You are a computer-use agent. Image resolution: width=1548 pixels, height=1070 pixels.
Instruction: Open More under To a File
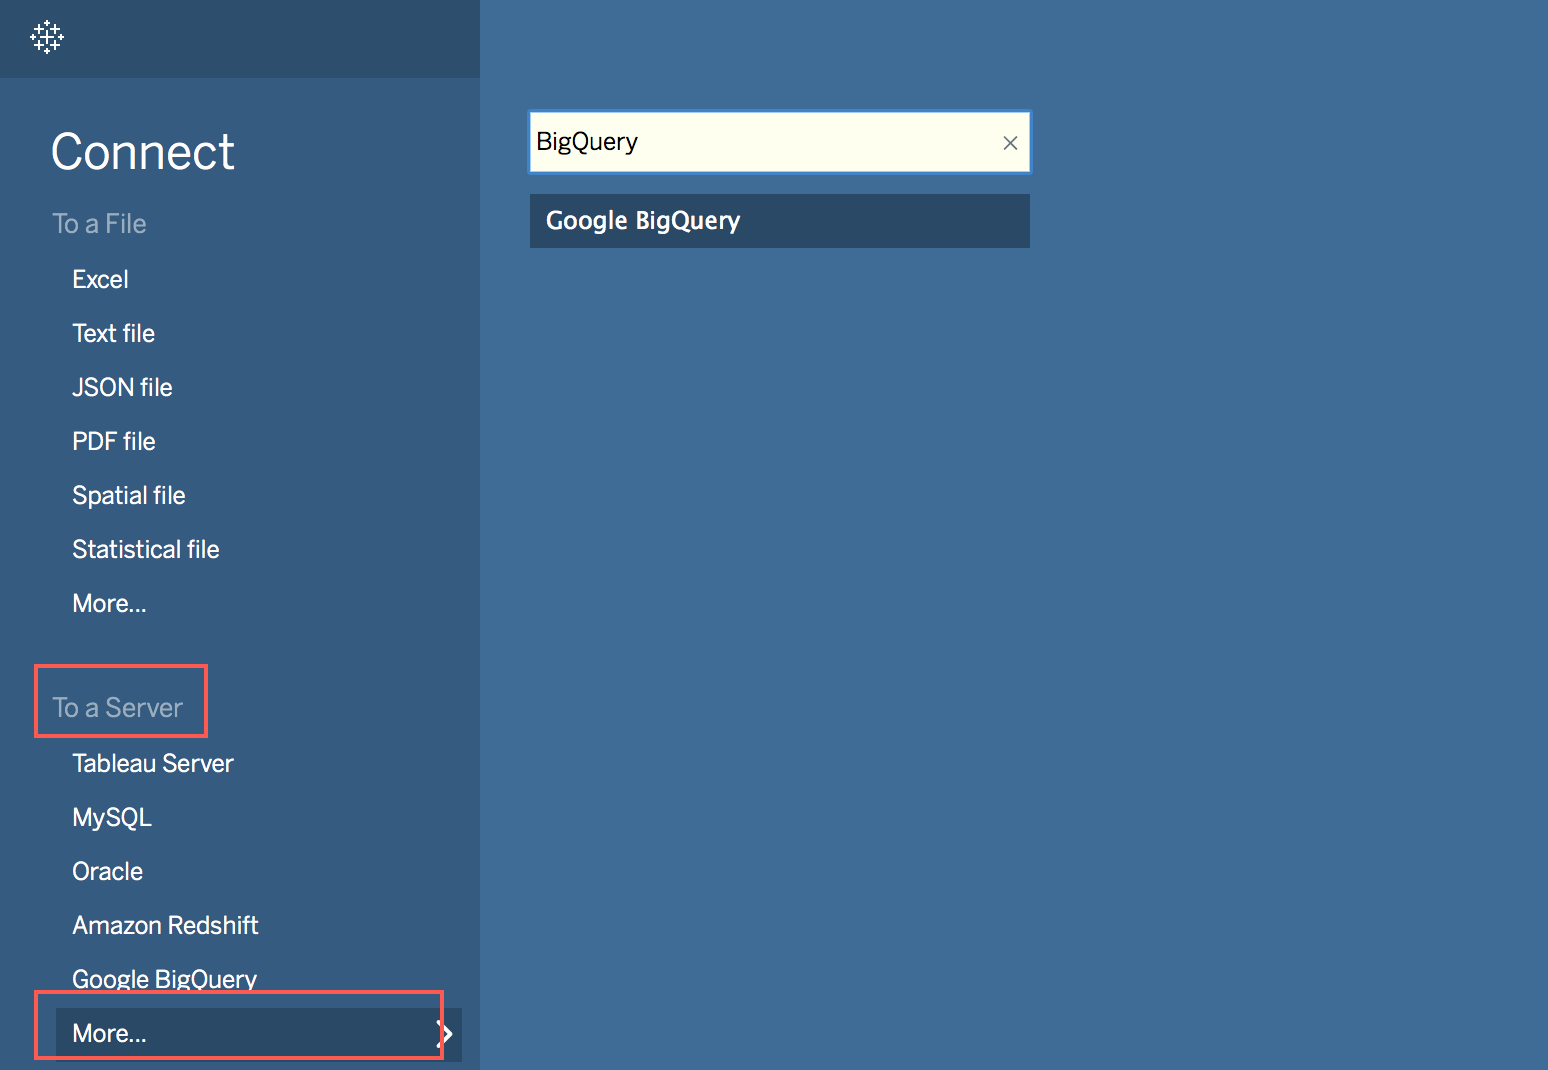point(109,603)
